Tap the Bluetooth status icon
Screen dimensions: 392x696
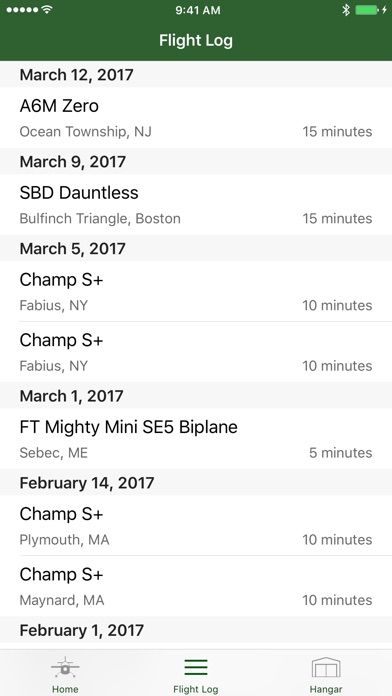tap(346, 10)
